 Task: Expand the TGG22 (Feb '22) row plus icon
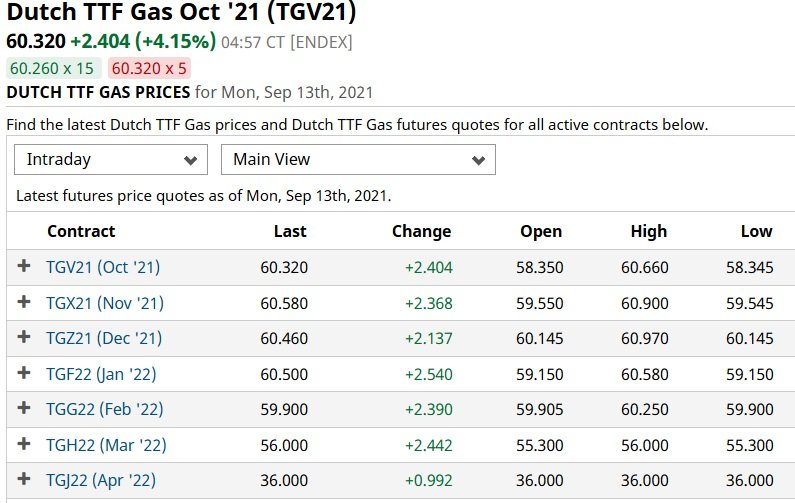[x=24, y=408]
